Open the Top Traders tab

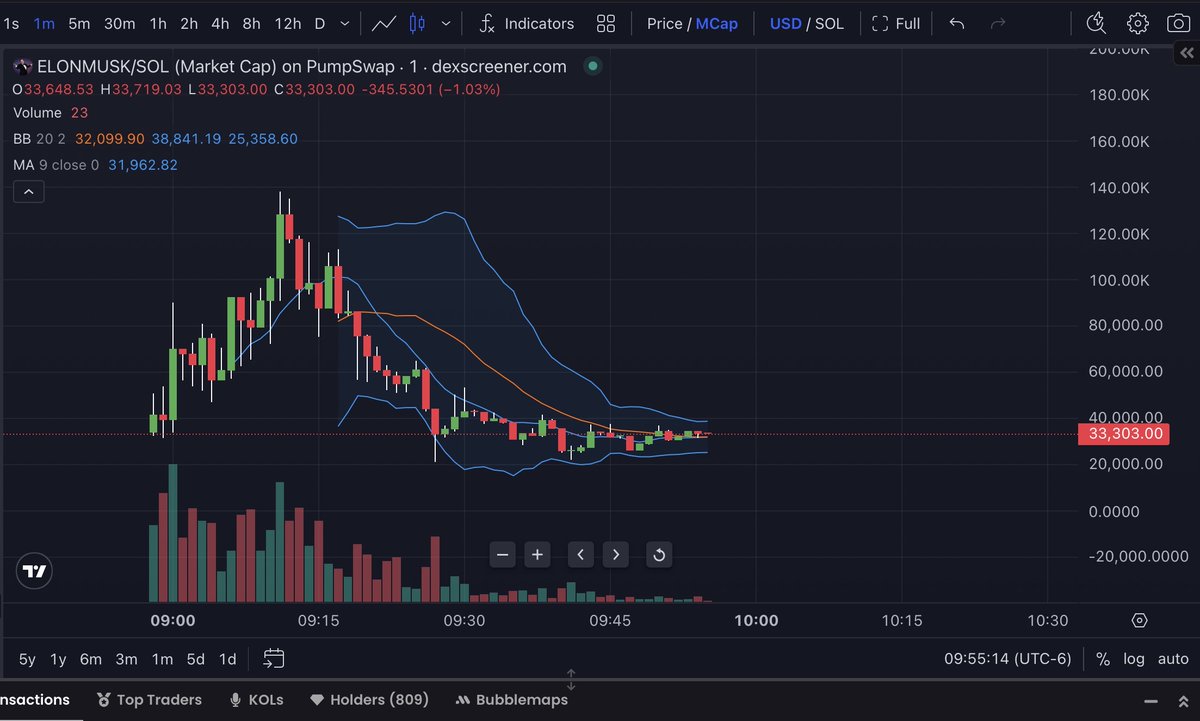[x=149, y=700]
